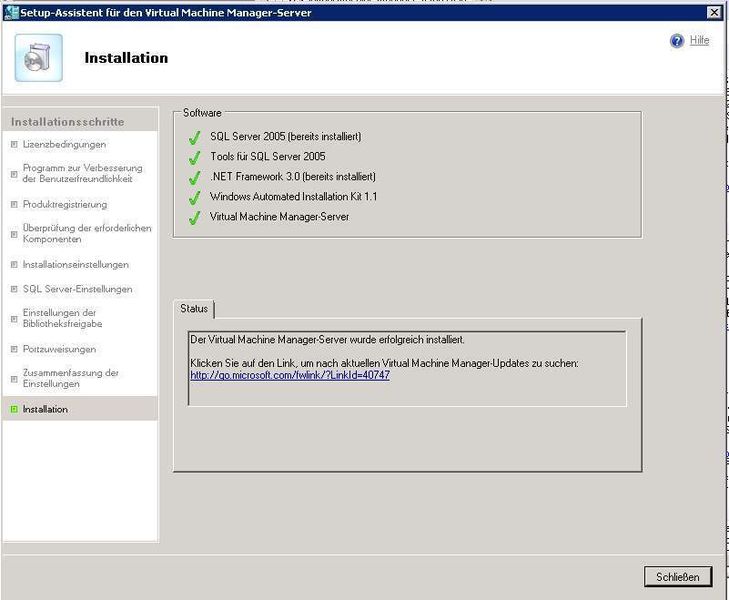Click the Tools für SQL Server 2005 text
This screenshot has height=600, width=729.
point(268,156)
